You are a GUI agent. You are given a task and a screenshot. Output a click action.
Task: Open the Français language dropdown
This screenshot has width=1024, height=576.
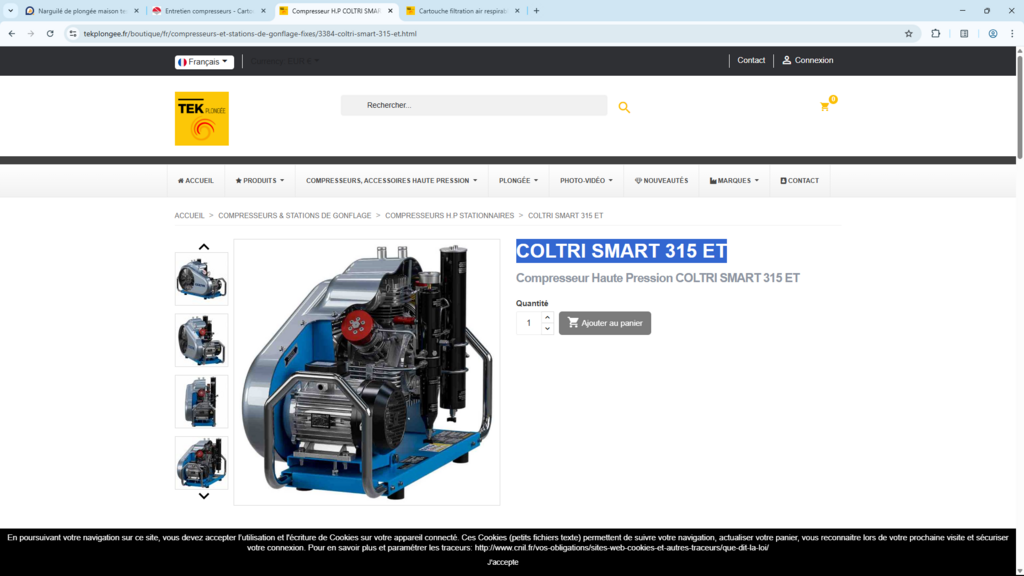point(204,61)
